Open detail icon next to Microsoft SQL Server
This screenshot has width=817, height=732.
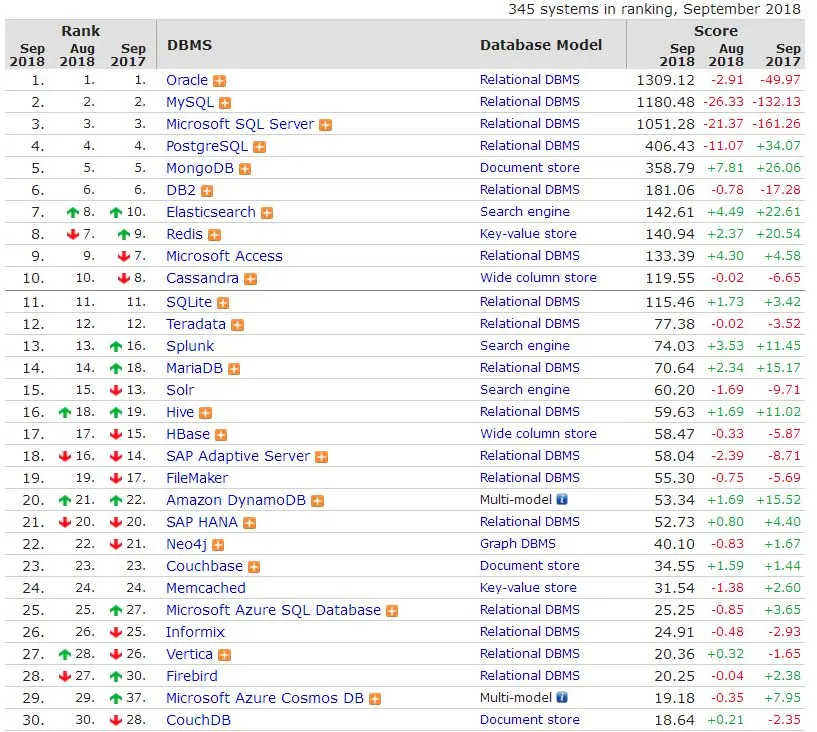(326, 125)
